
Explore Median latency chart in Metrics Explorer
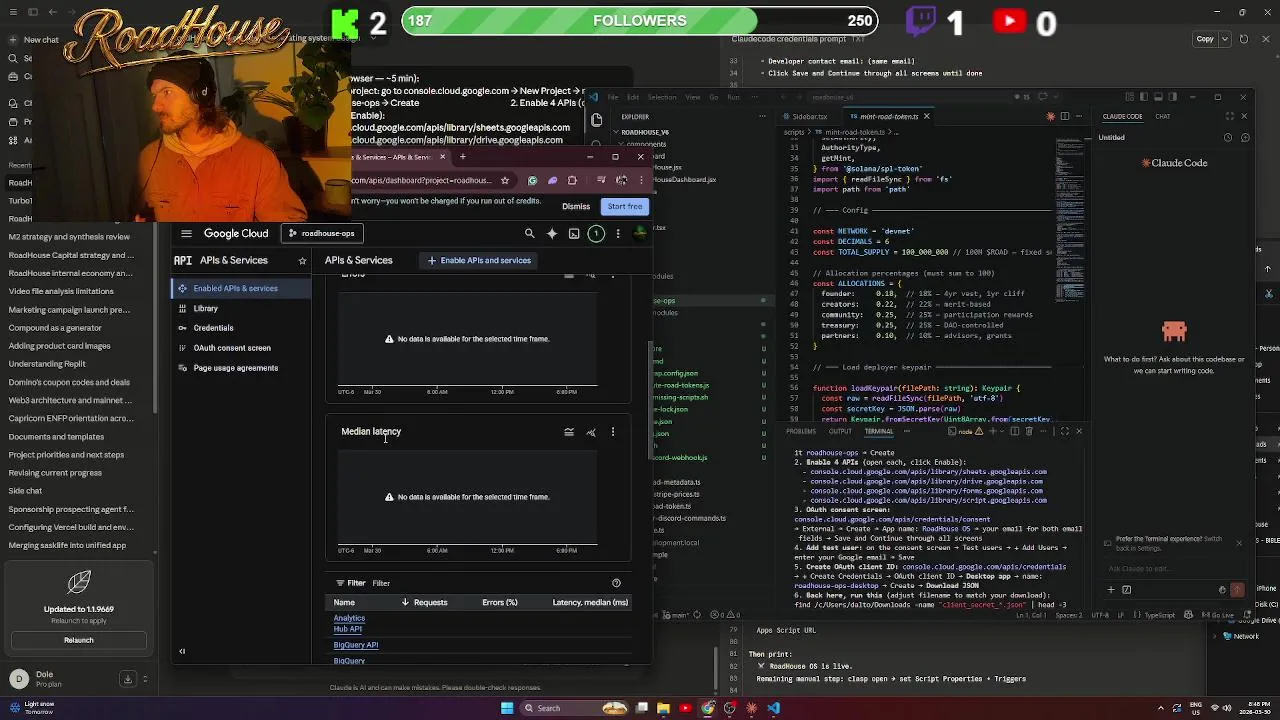(591, 432)
